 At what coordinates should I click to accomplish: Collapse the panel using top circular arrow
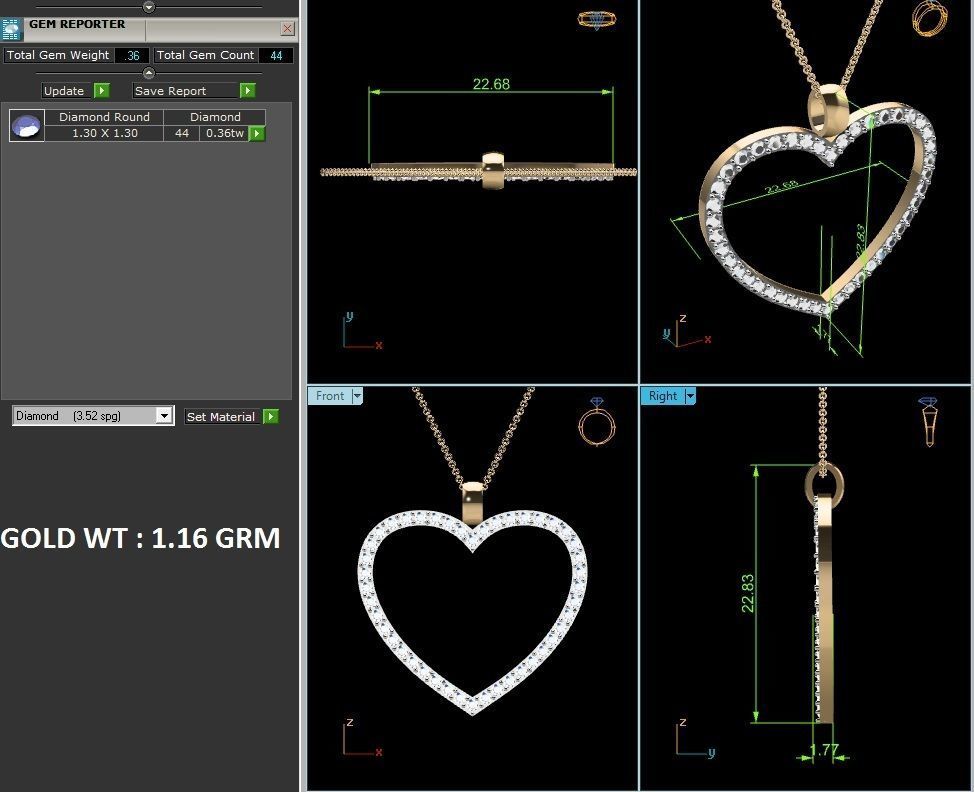pyautogui.click(x=148, y=7)
